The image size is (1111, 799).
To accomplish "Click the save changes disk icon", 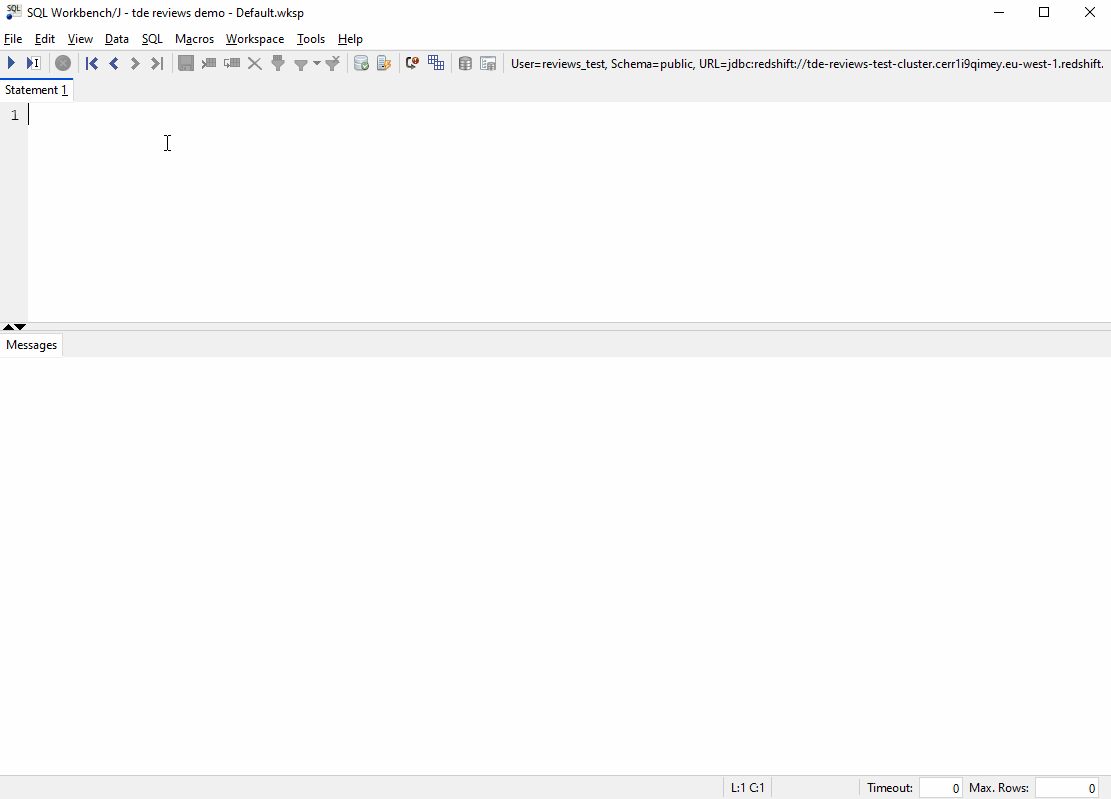I will pos(185,63).
